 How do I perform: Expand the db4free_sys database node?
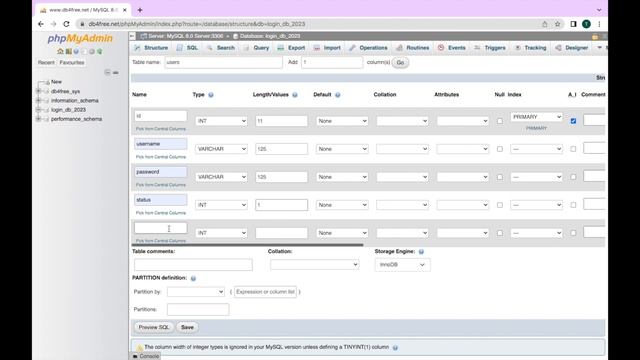tap(38, 91)
